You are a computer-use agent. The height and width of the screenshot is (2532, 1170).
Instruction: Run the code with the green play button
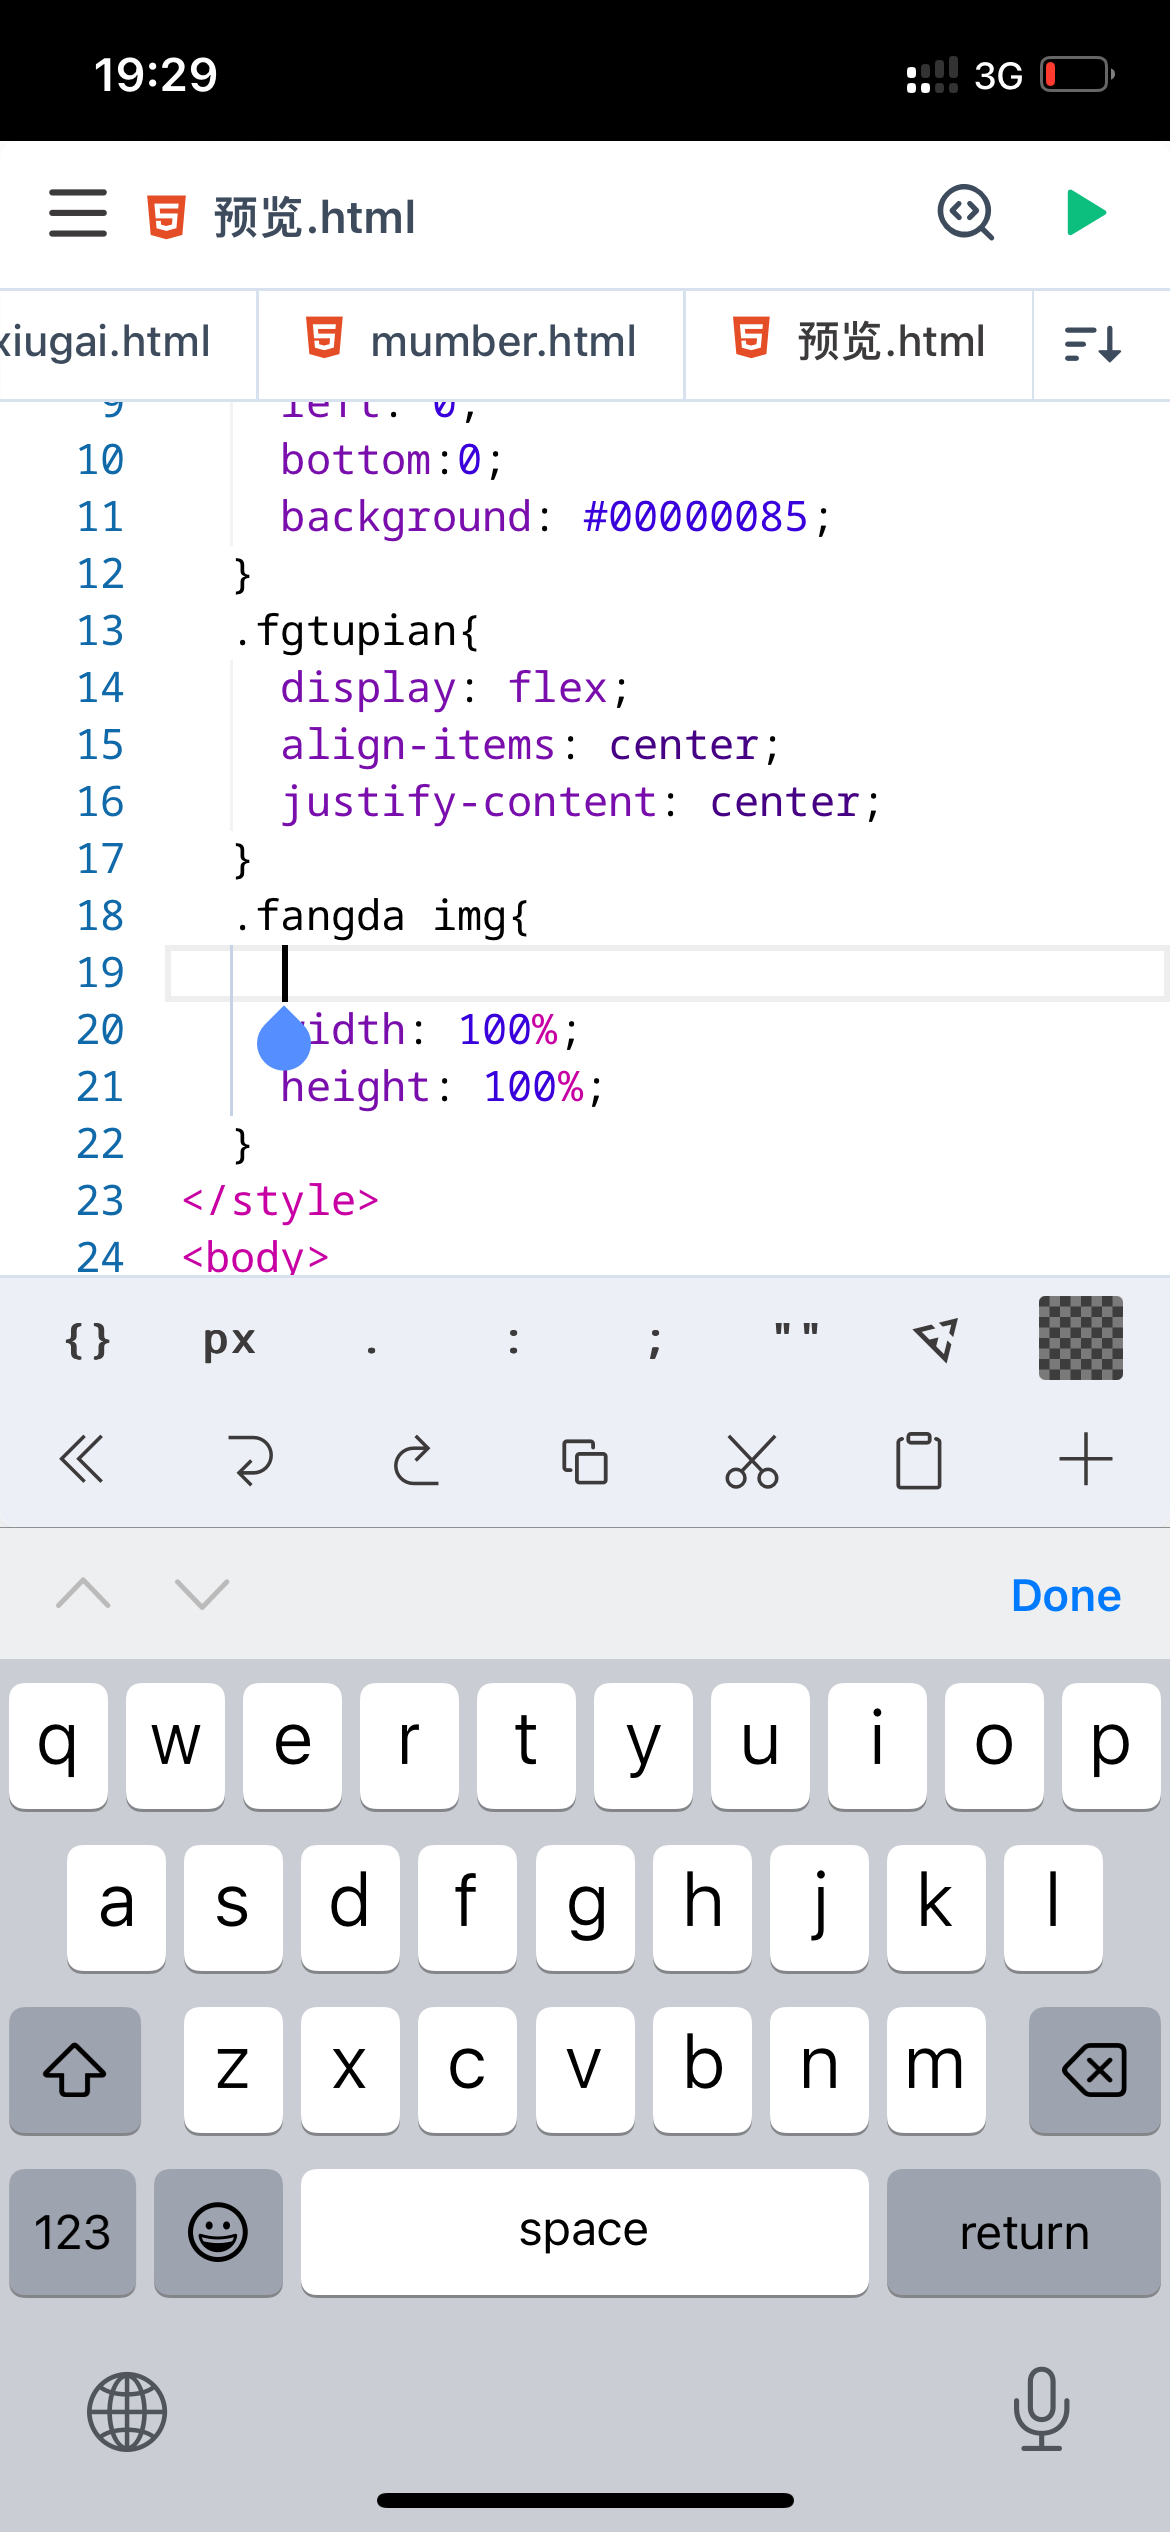pos(1085,213)
